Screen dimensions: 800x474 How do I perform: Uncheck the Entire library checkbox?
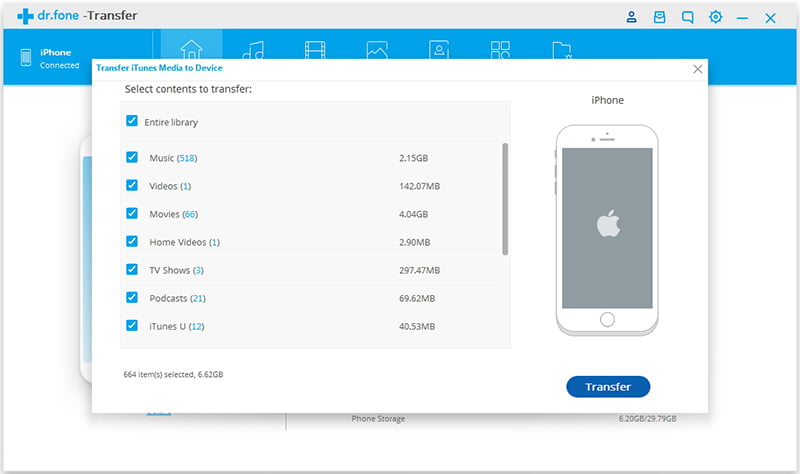(x=132, y=122)
